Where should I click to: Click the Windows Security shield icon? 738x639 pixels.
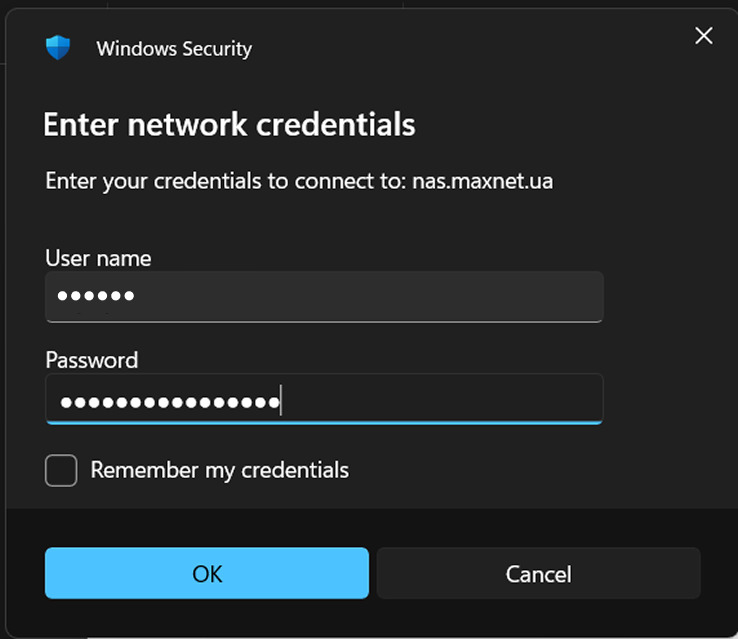pos(58,48)
